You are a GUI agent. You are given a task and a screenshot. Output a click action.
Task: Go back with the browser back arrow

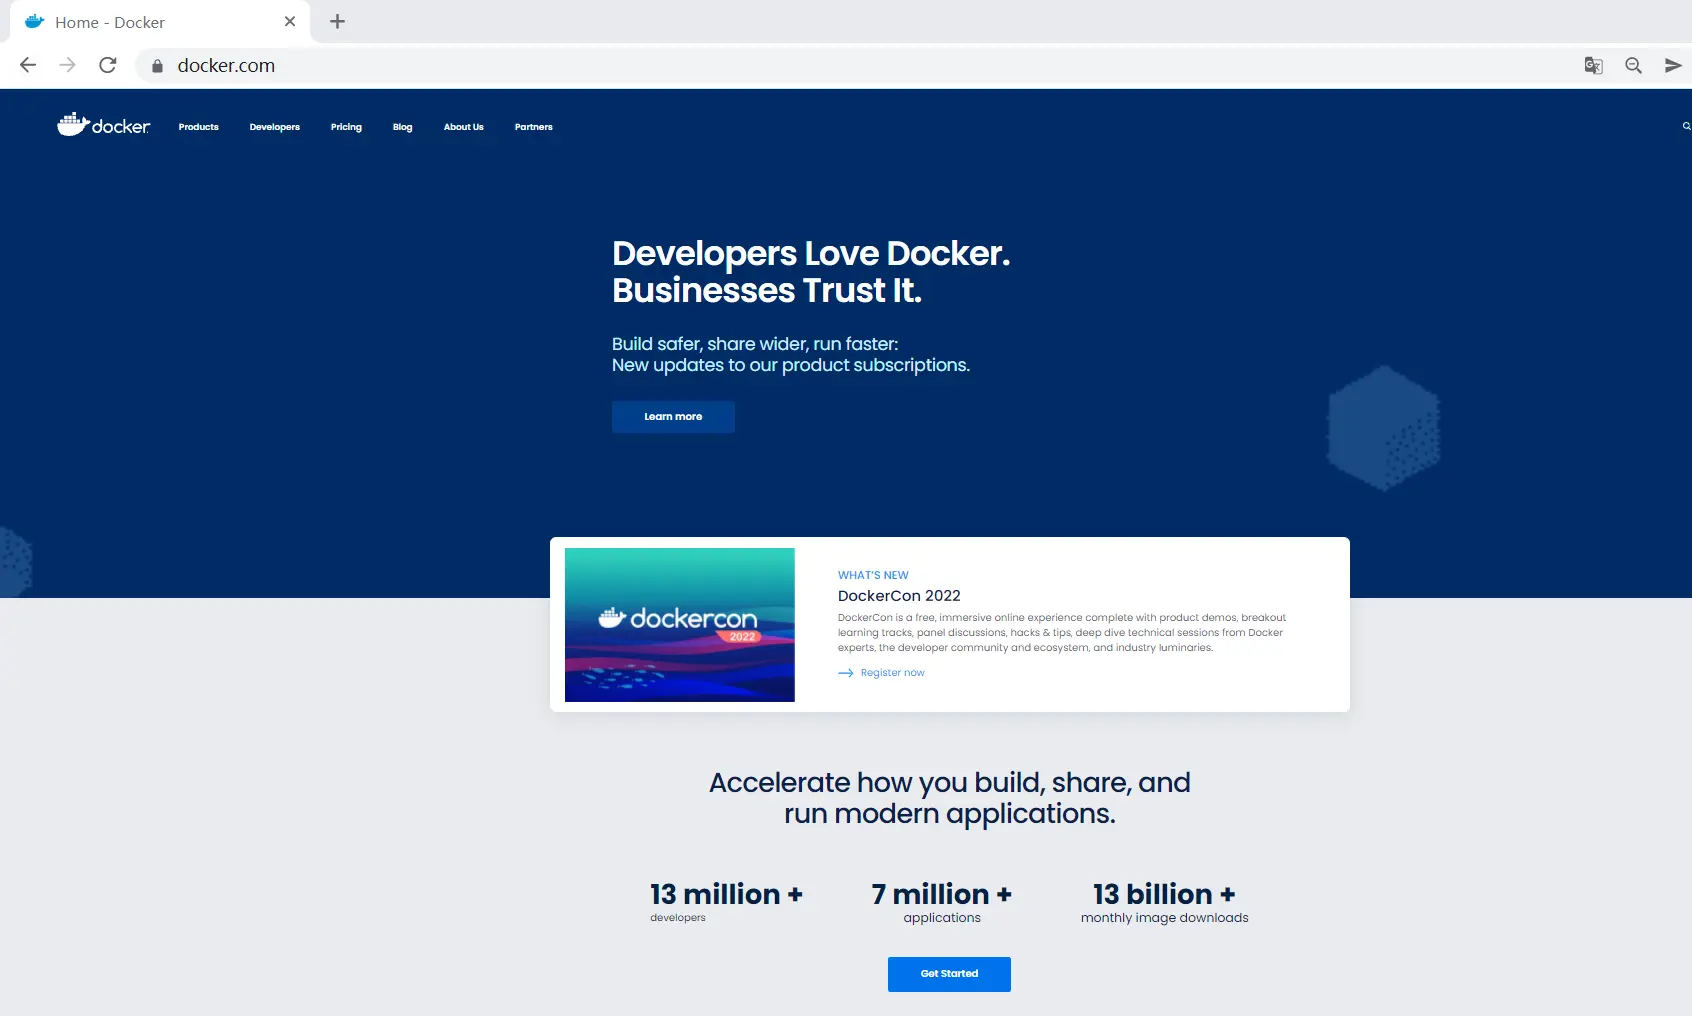(28, 65)
